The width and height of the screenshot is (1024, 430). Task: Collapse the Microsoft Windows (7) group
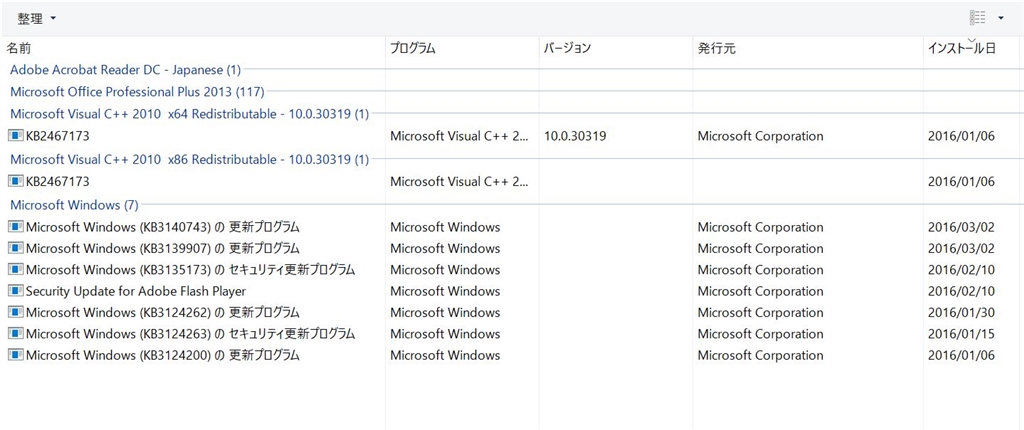(x=74, y=205)
